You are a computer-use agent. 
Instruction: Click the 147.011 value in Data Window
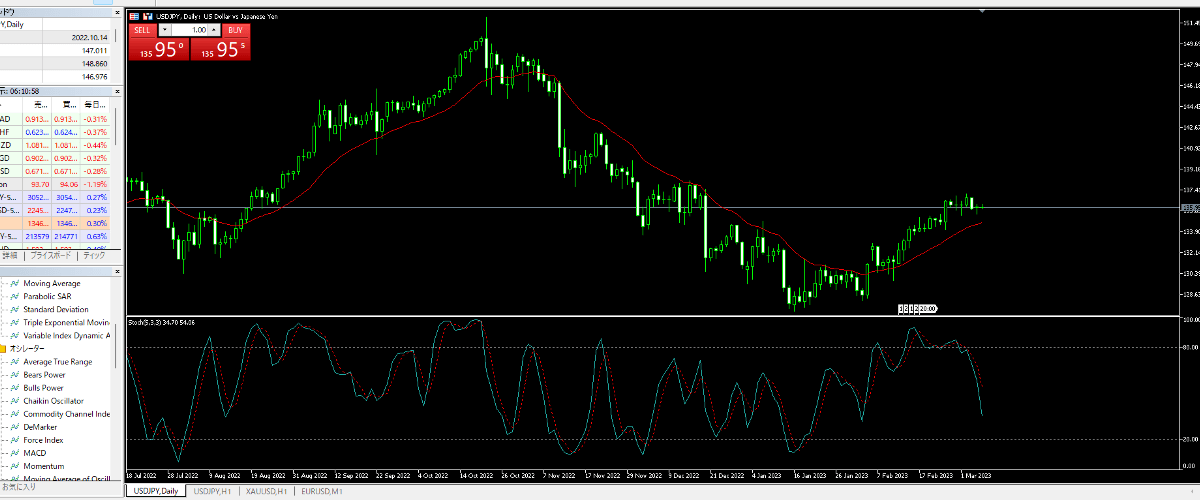click(x=95, y=50)
